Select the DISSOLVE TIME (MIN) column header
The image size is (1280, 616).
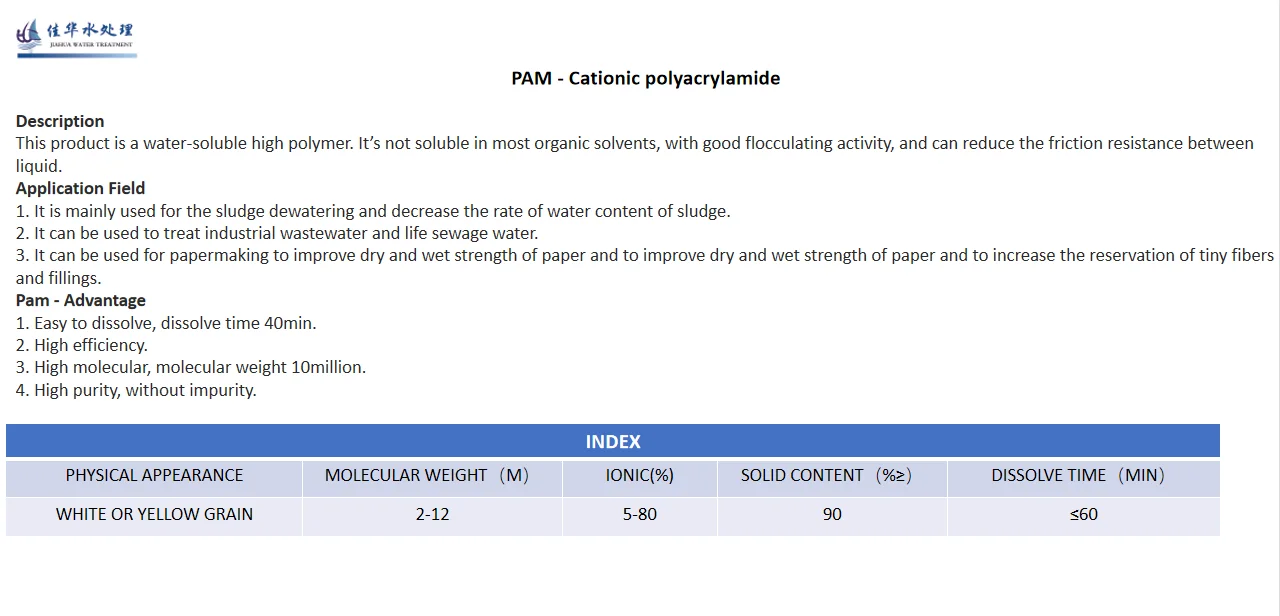1078,476
